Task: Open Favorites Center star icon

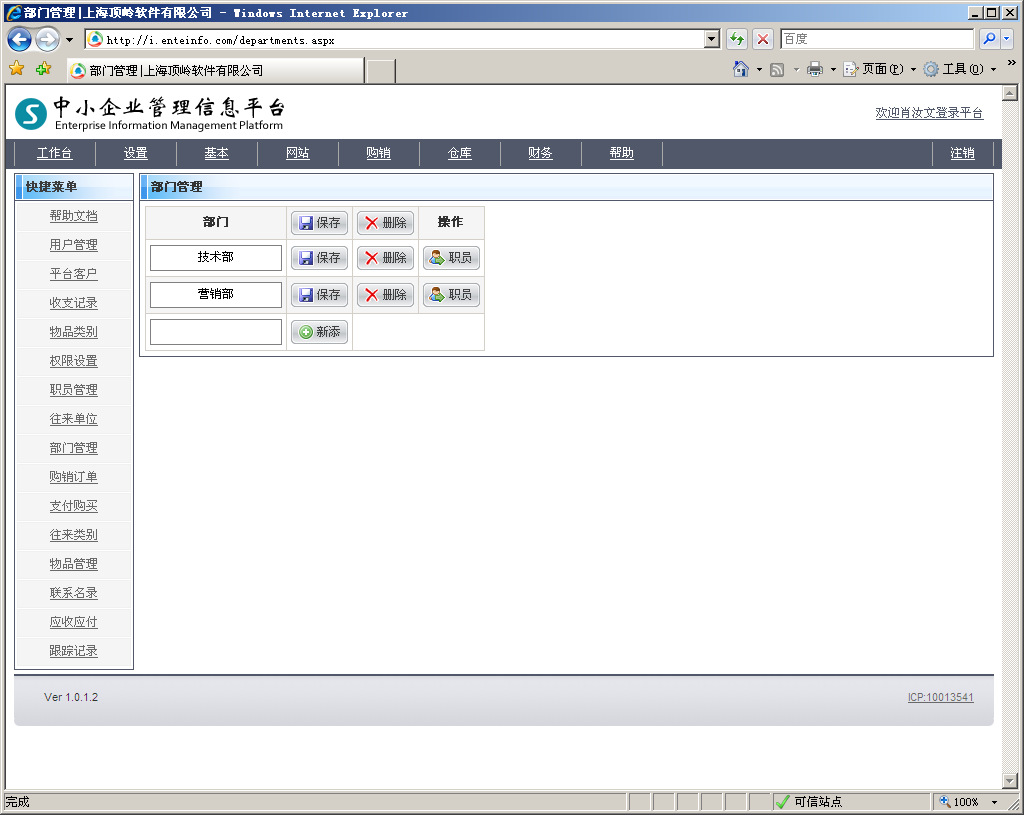Action: coord(17,70)
